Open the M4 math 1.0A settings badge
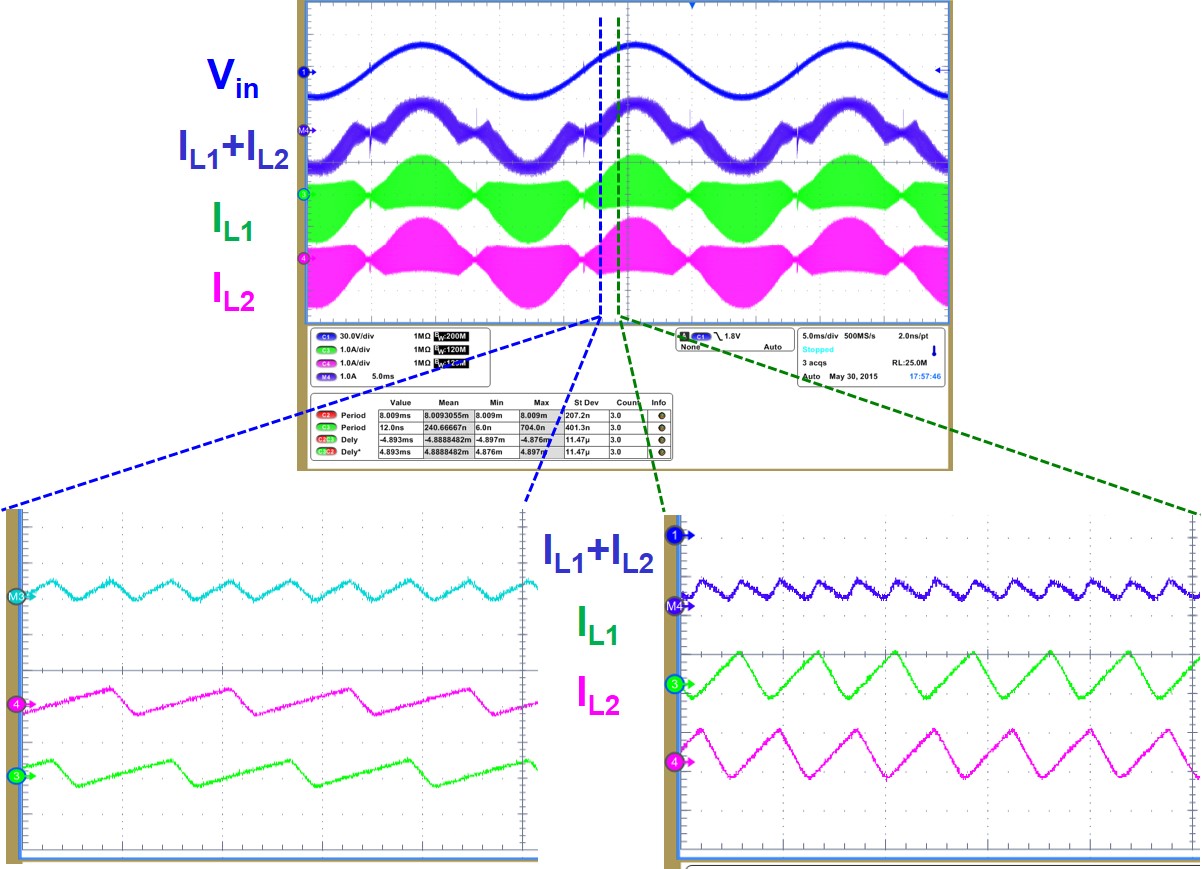 [x=325, y=376]
